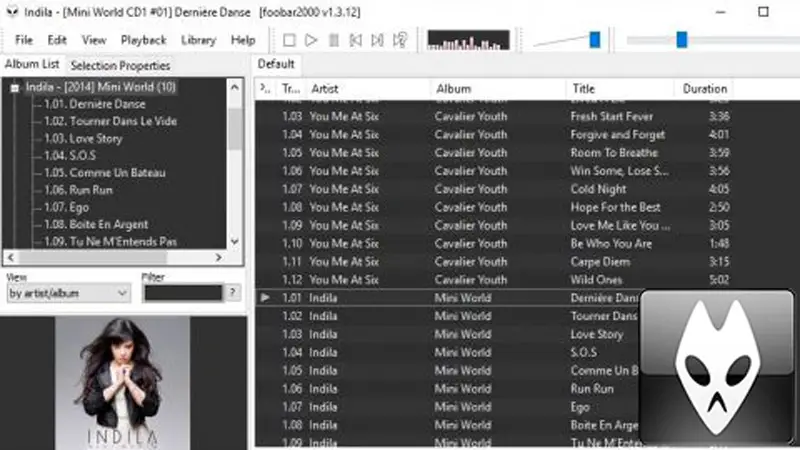
Task: Pause playback with the Pause icon
Action: tap(334, 40)
